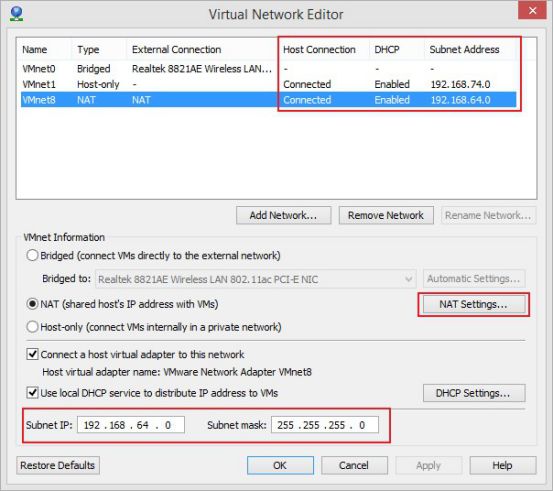Click inside the Subnet mask field
Image resolution: width=554 pixels, height=491 pixels.
tap(325, 425)
